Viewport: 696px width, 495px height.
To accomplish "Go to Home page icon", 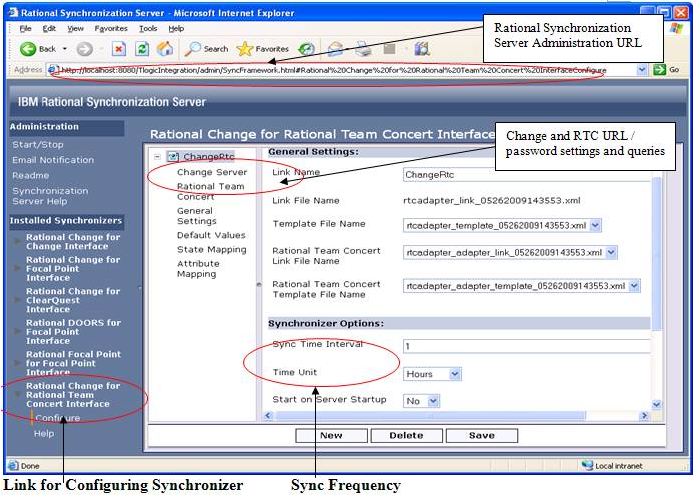I will click(x=165, y=49).
